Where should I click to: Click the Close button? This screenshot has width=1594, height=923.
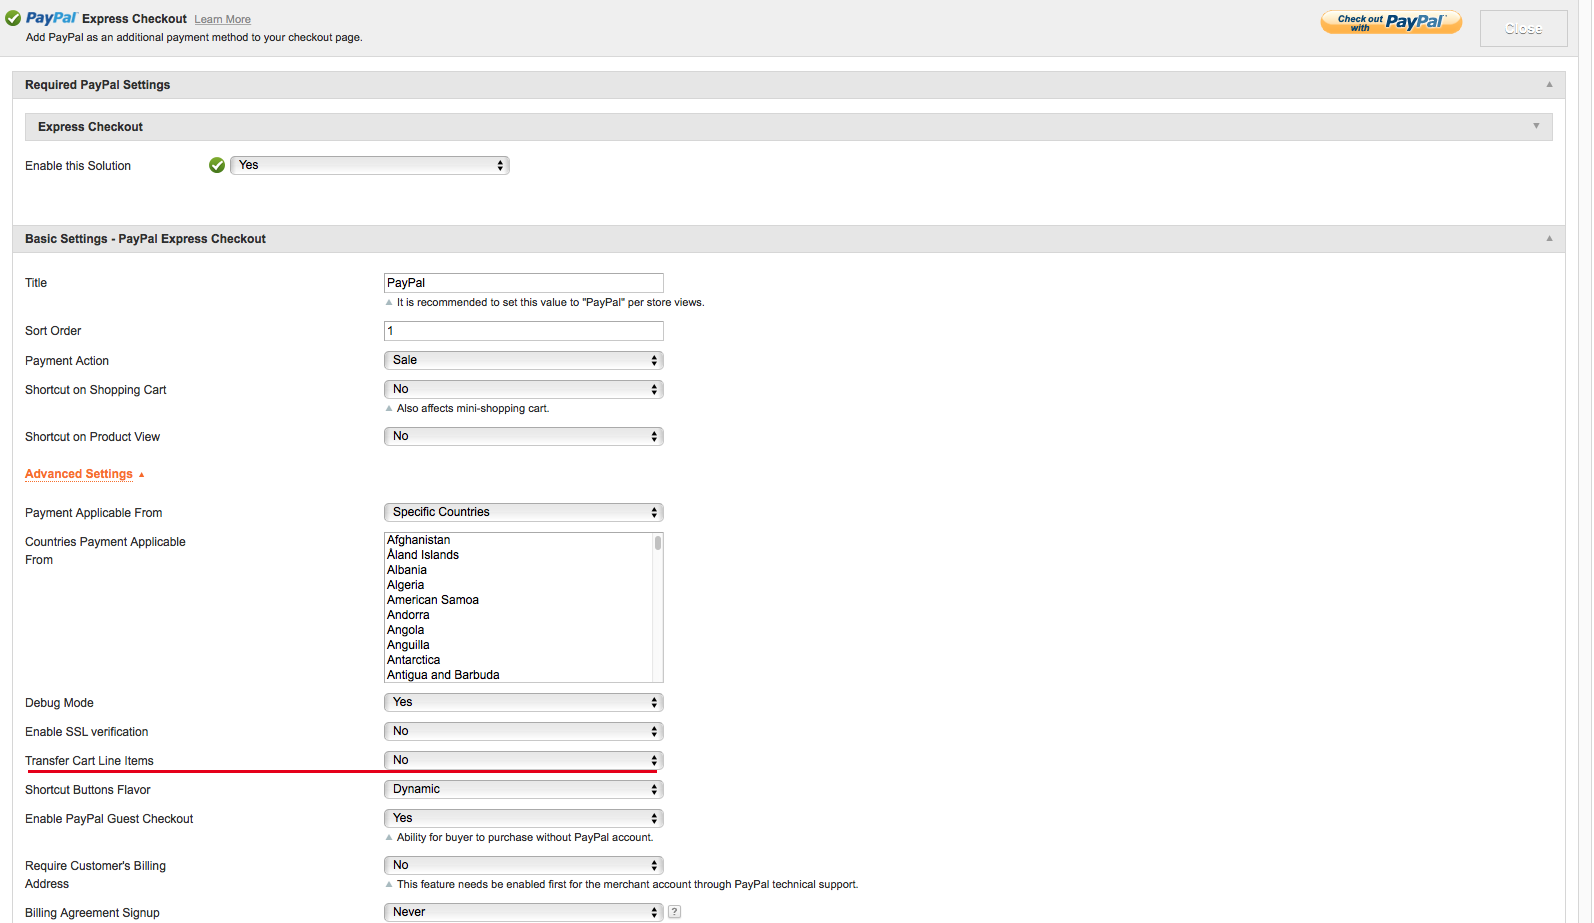[x=1523, y=29]
